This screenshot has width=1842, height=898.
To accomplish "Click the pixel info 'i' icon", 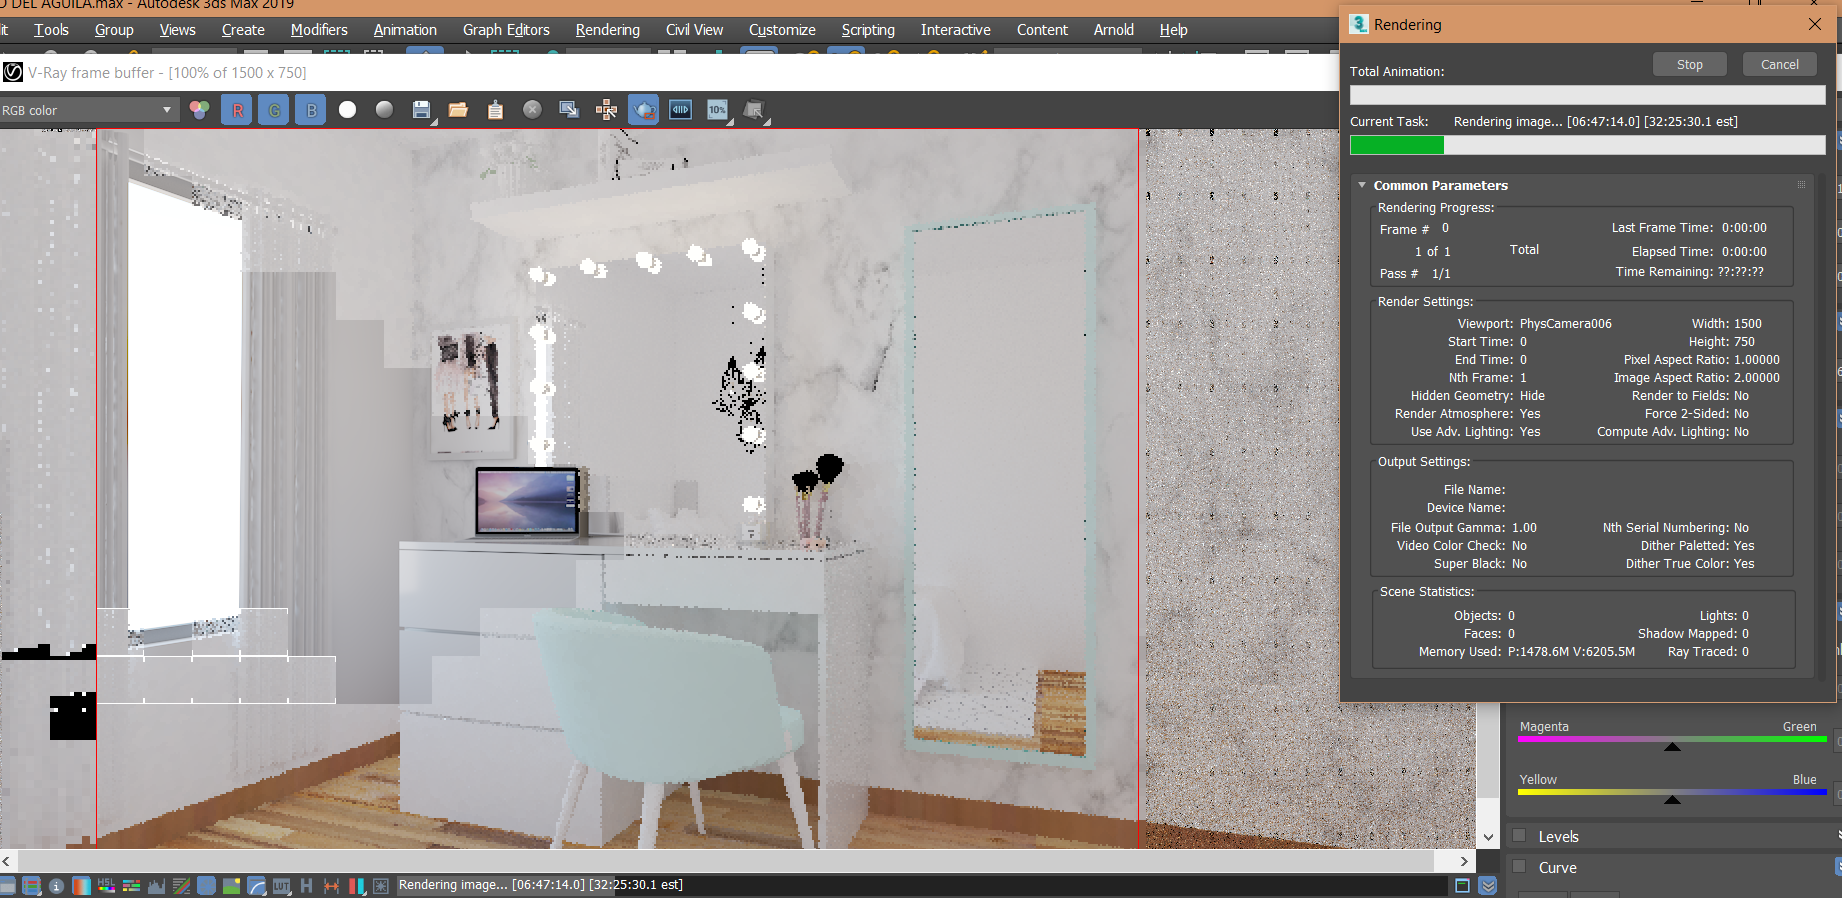I will click(56, 885).
